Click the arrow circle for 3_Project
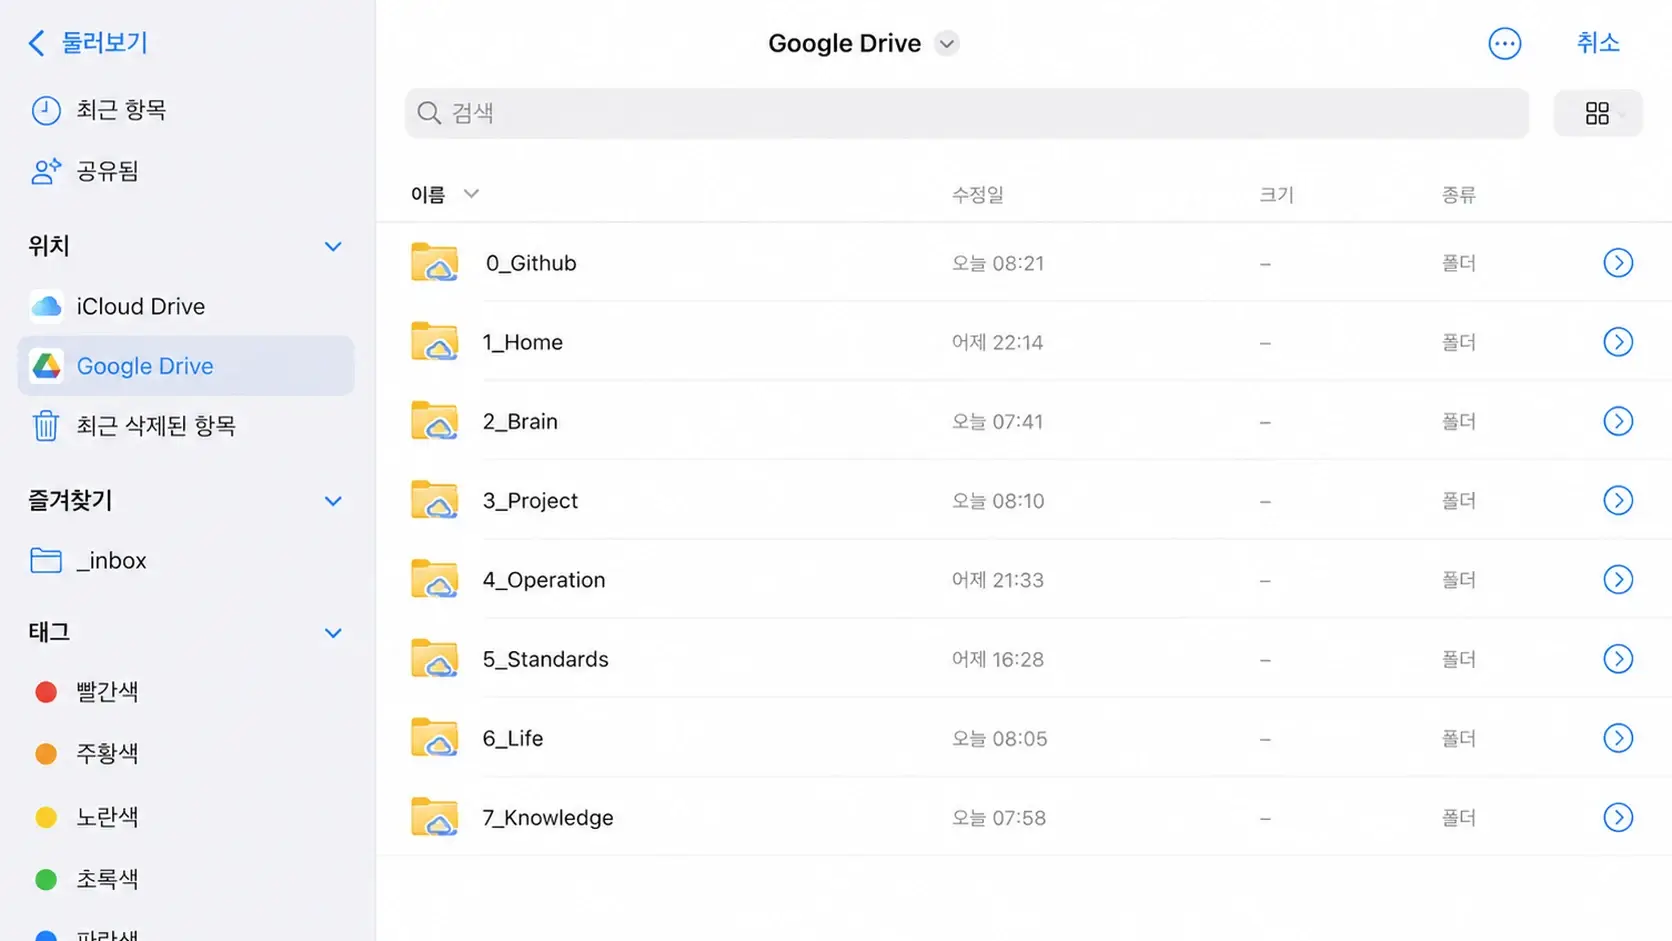This screenshot has width=1672, height=941. [x=1618, y=500]
